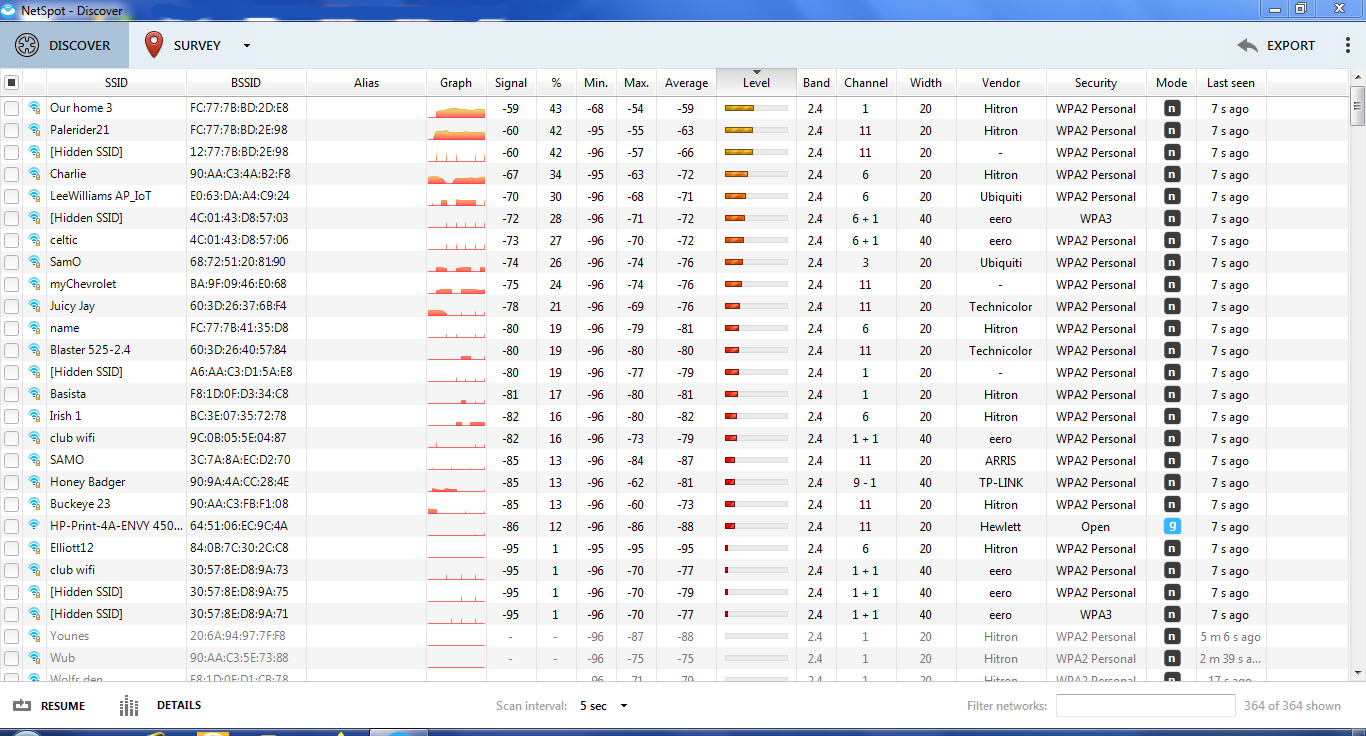Click the Wi-Fi icon for Our home 3

(x=35, y=108)
